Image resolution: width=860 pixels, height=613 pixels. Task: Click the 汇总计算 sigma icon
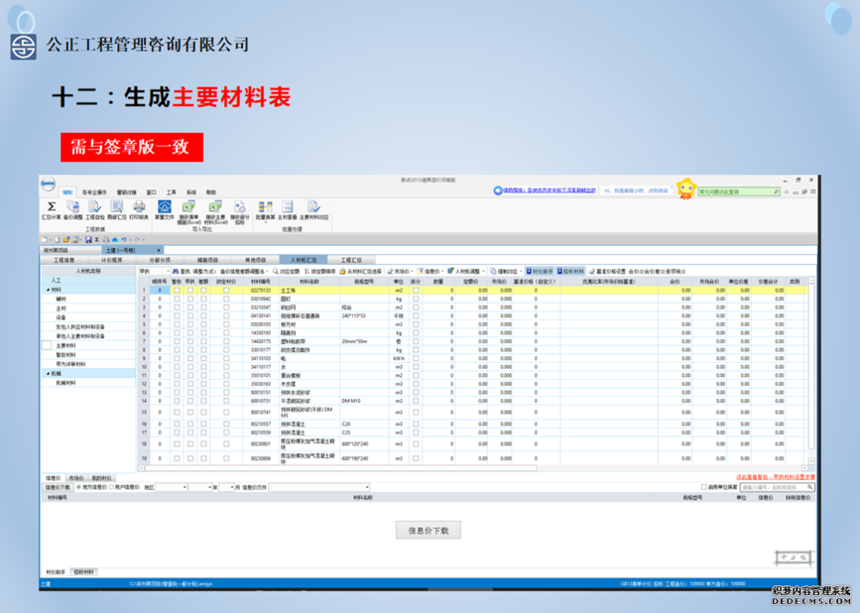click(x=51, y=207)
